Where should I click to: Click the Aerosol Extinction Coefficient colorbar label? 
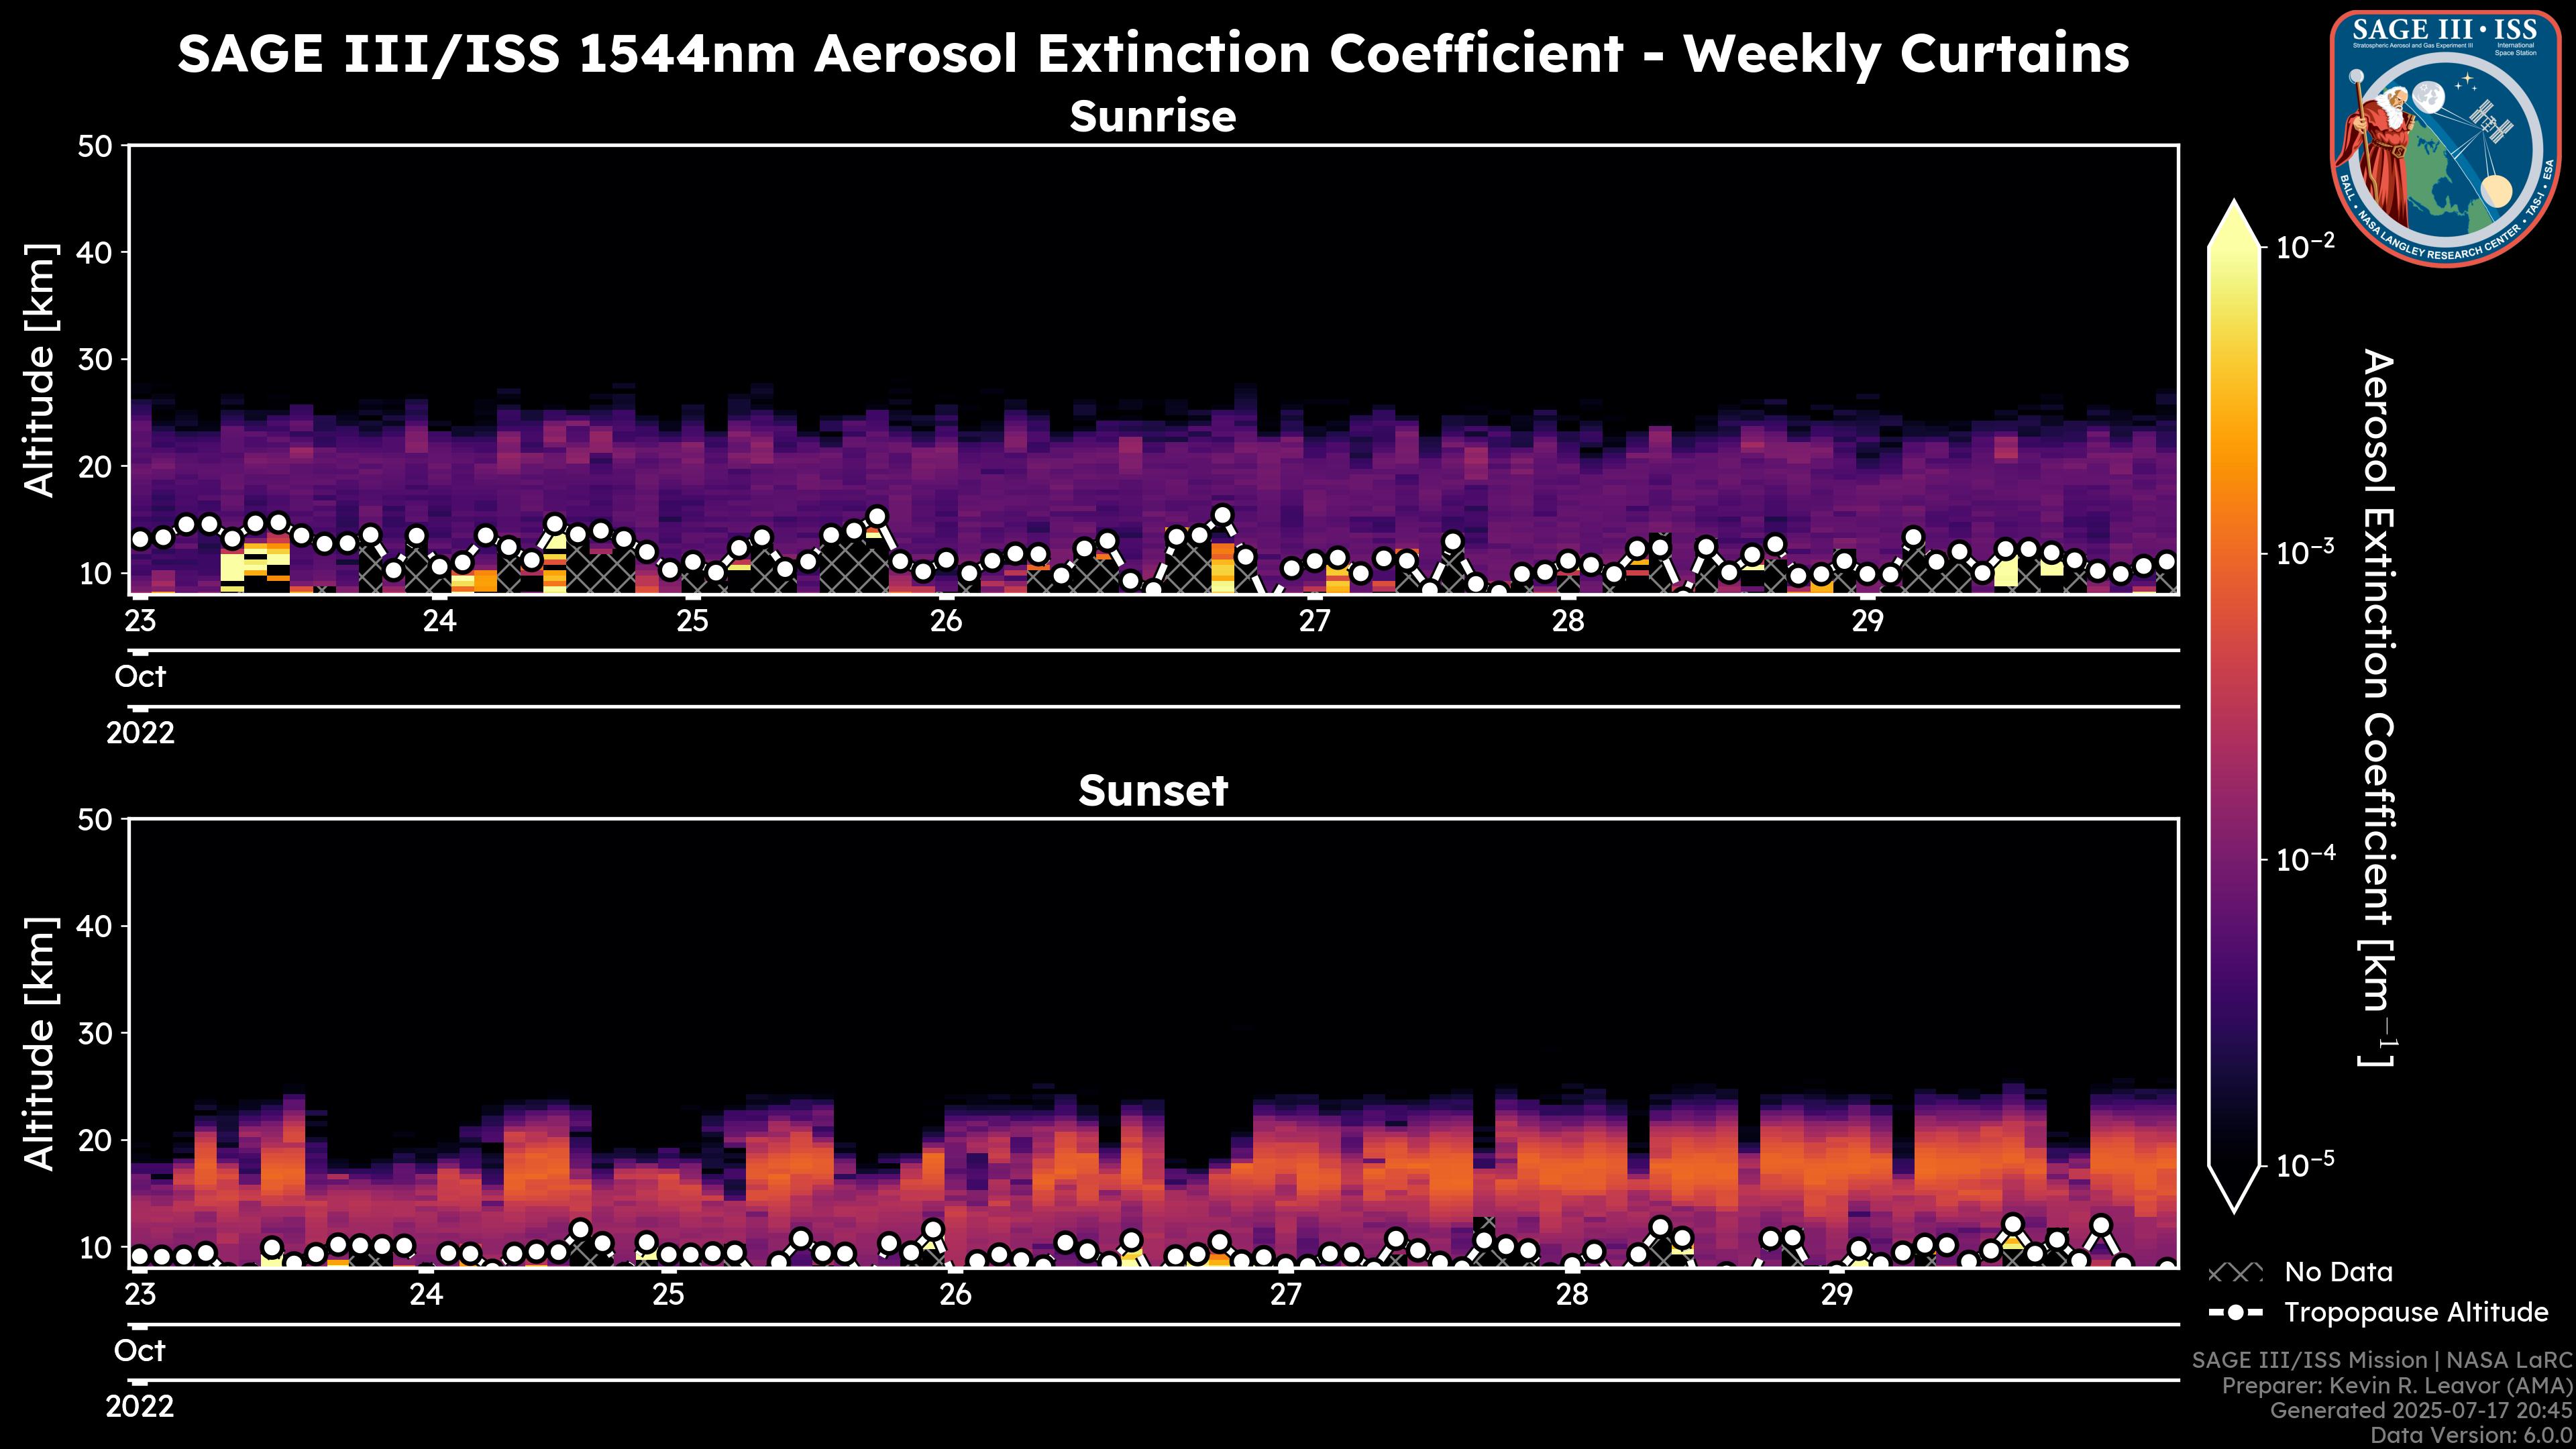point(2378,707)
